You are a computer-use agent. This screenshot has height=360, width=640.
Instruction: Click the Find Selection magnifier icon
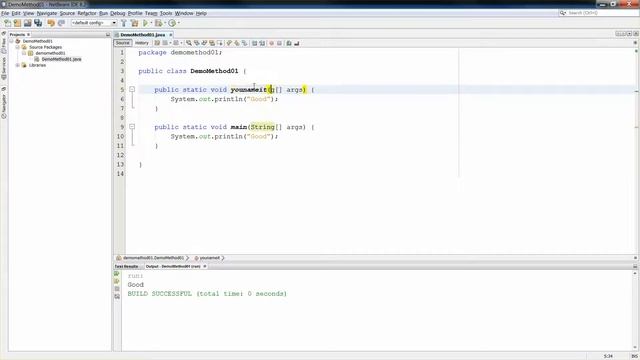[x=189, y=43]
